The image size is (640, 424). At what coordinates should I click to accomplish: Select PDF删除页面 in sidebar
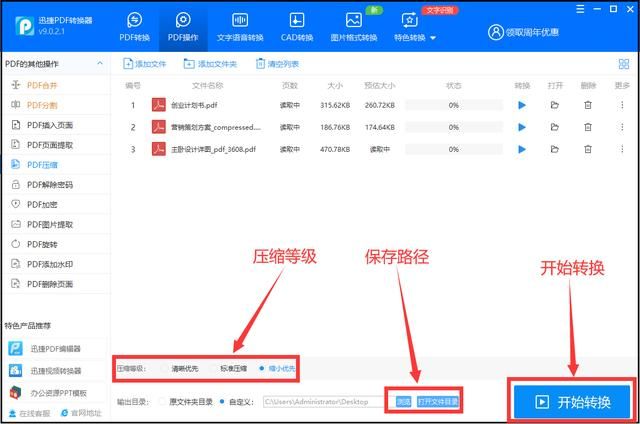coord(56,284)
